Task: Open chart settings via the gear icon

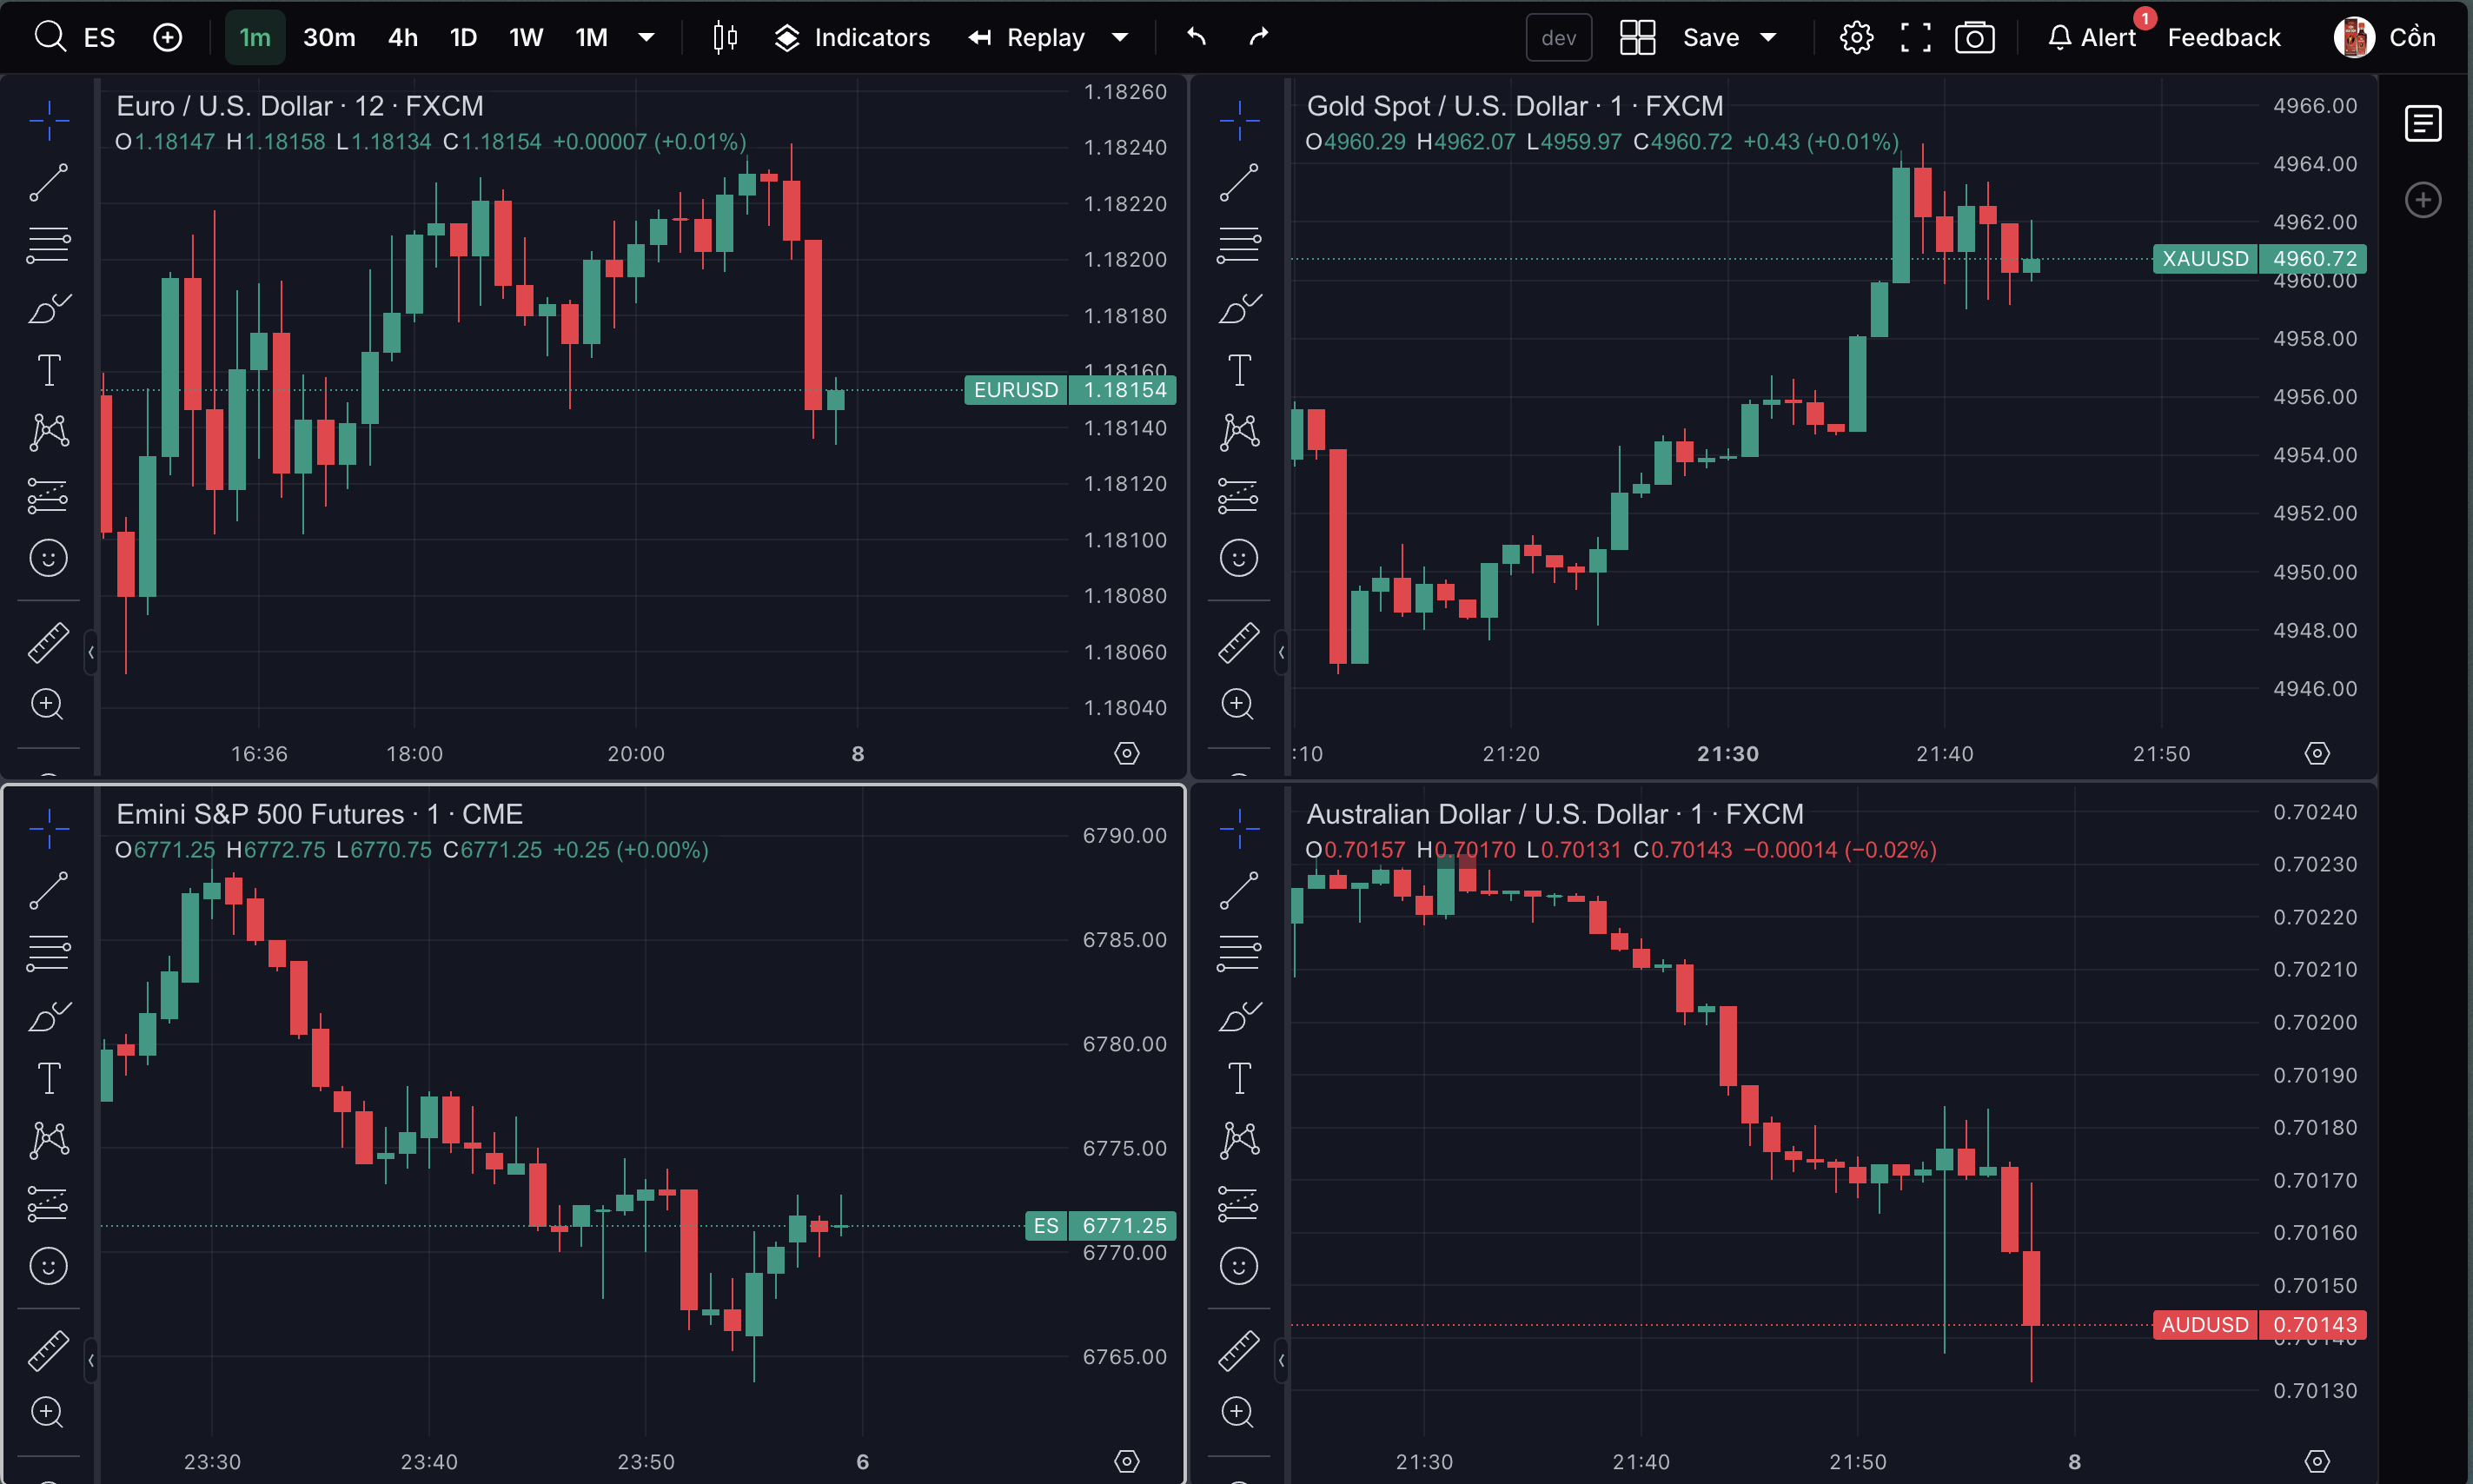Action: tap(1856, 37)
